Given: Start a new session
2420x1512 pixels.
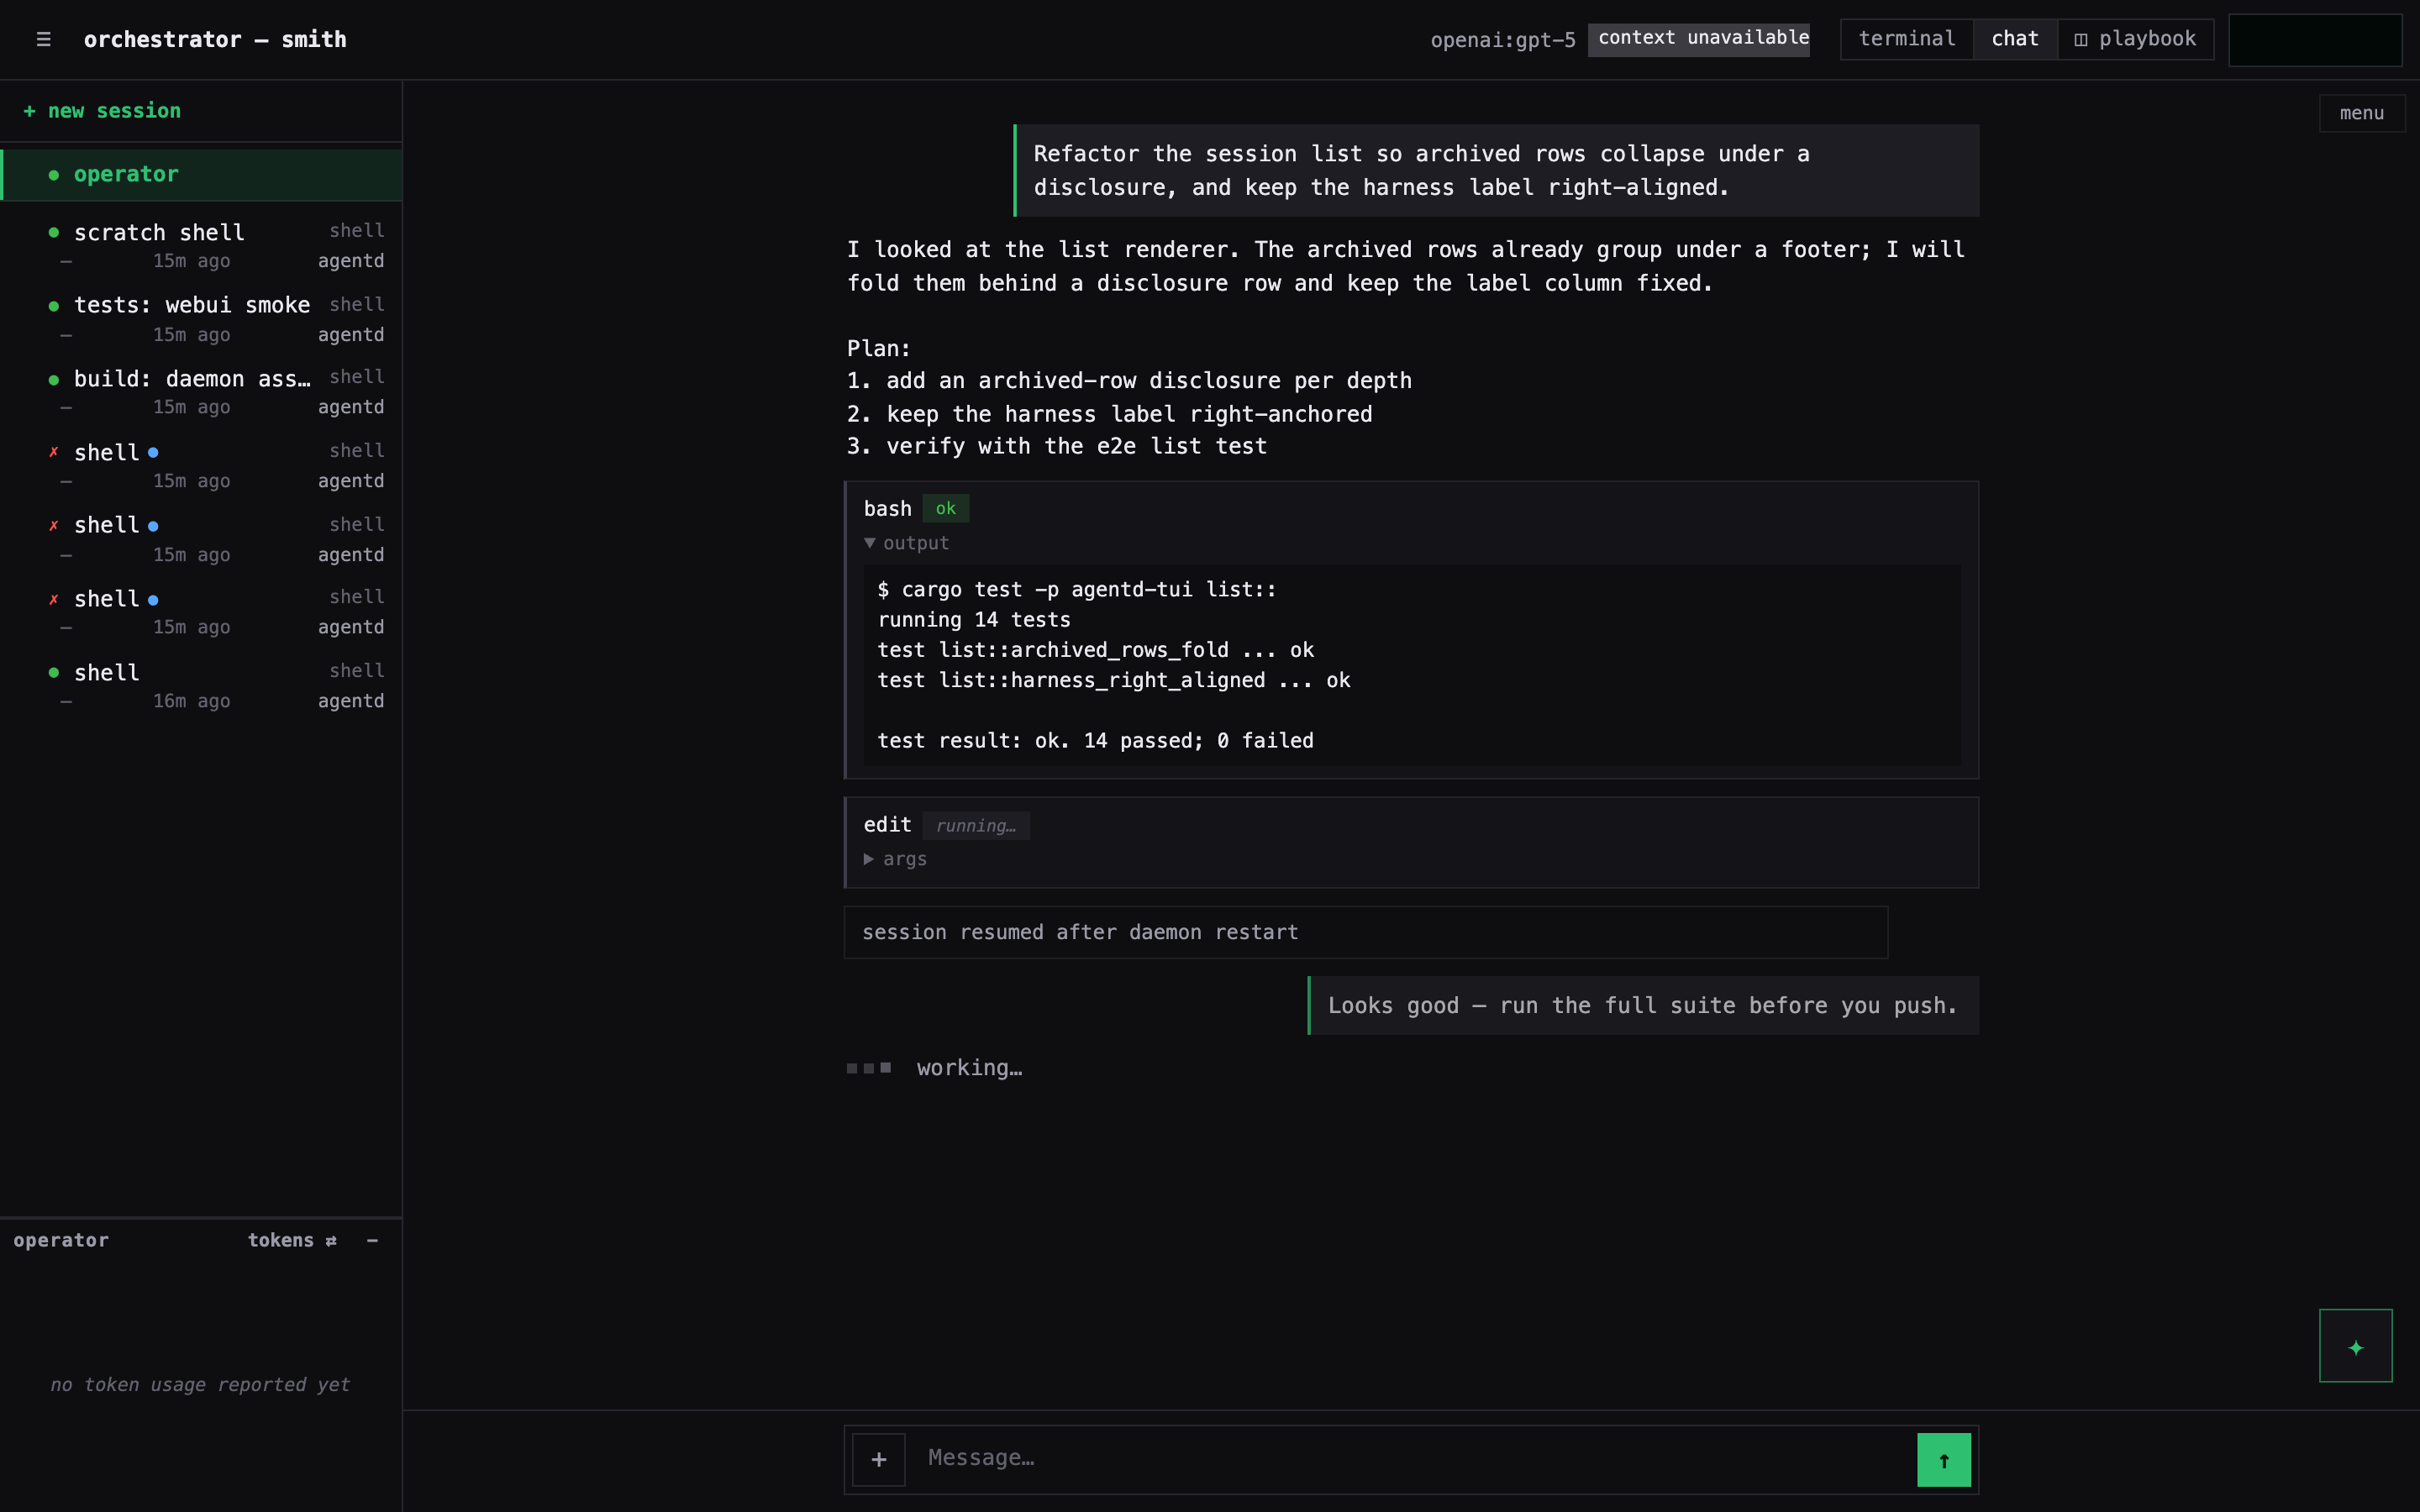Looking at the screenshot, I should (102, 111).
